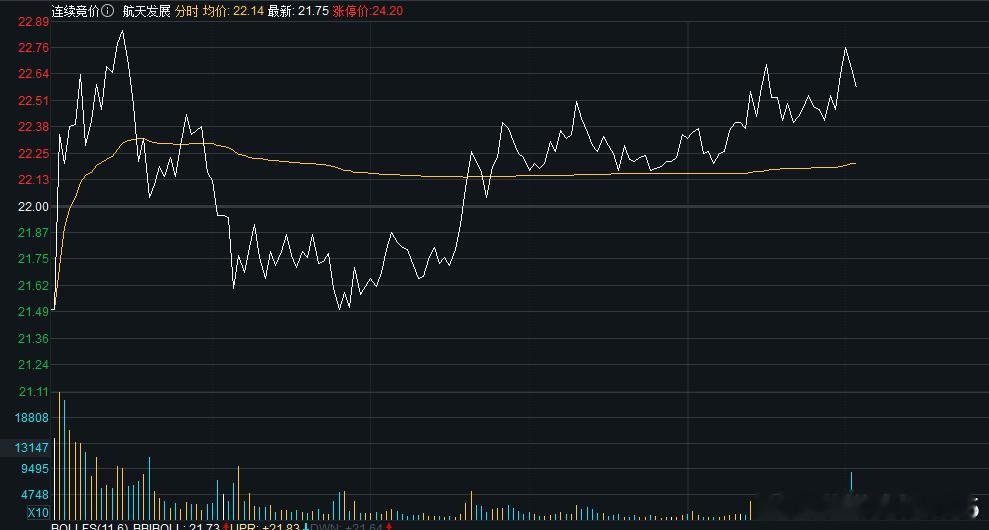Click the 21.62 price axis label
Viewport: 989px width, 530px height.
coord(33,286)
